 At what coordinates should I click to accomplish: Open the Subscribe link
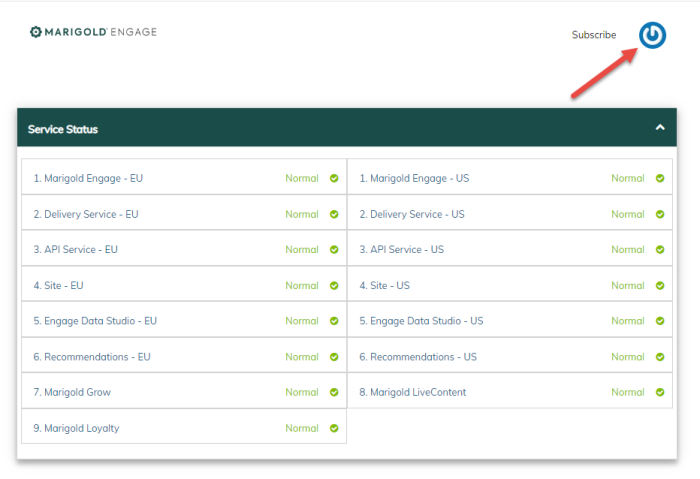click(x=594, y=35)
